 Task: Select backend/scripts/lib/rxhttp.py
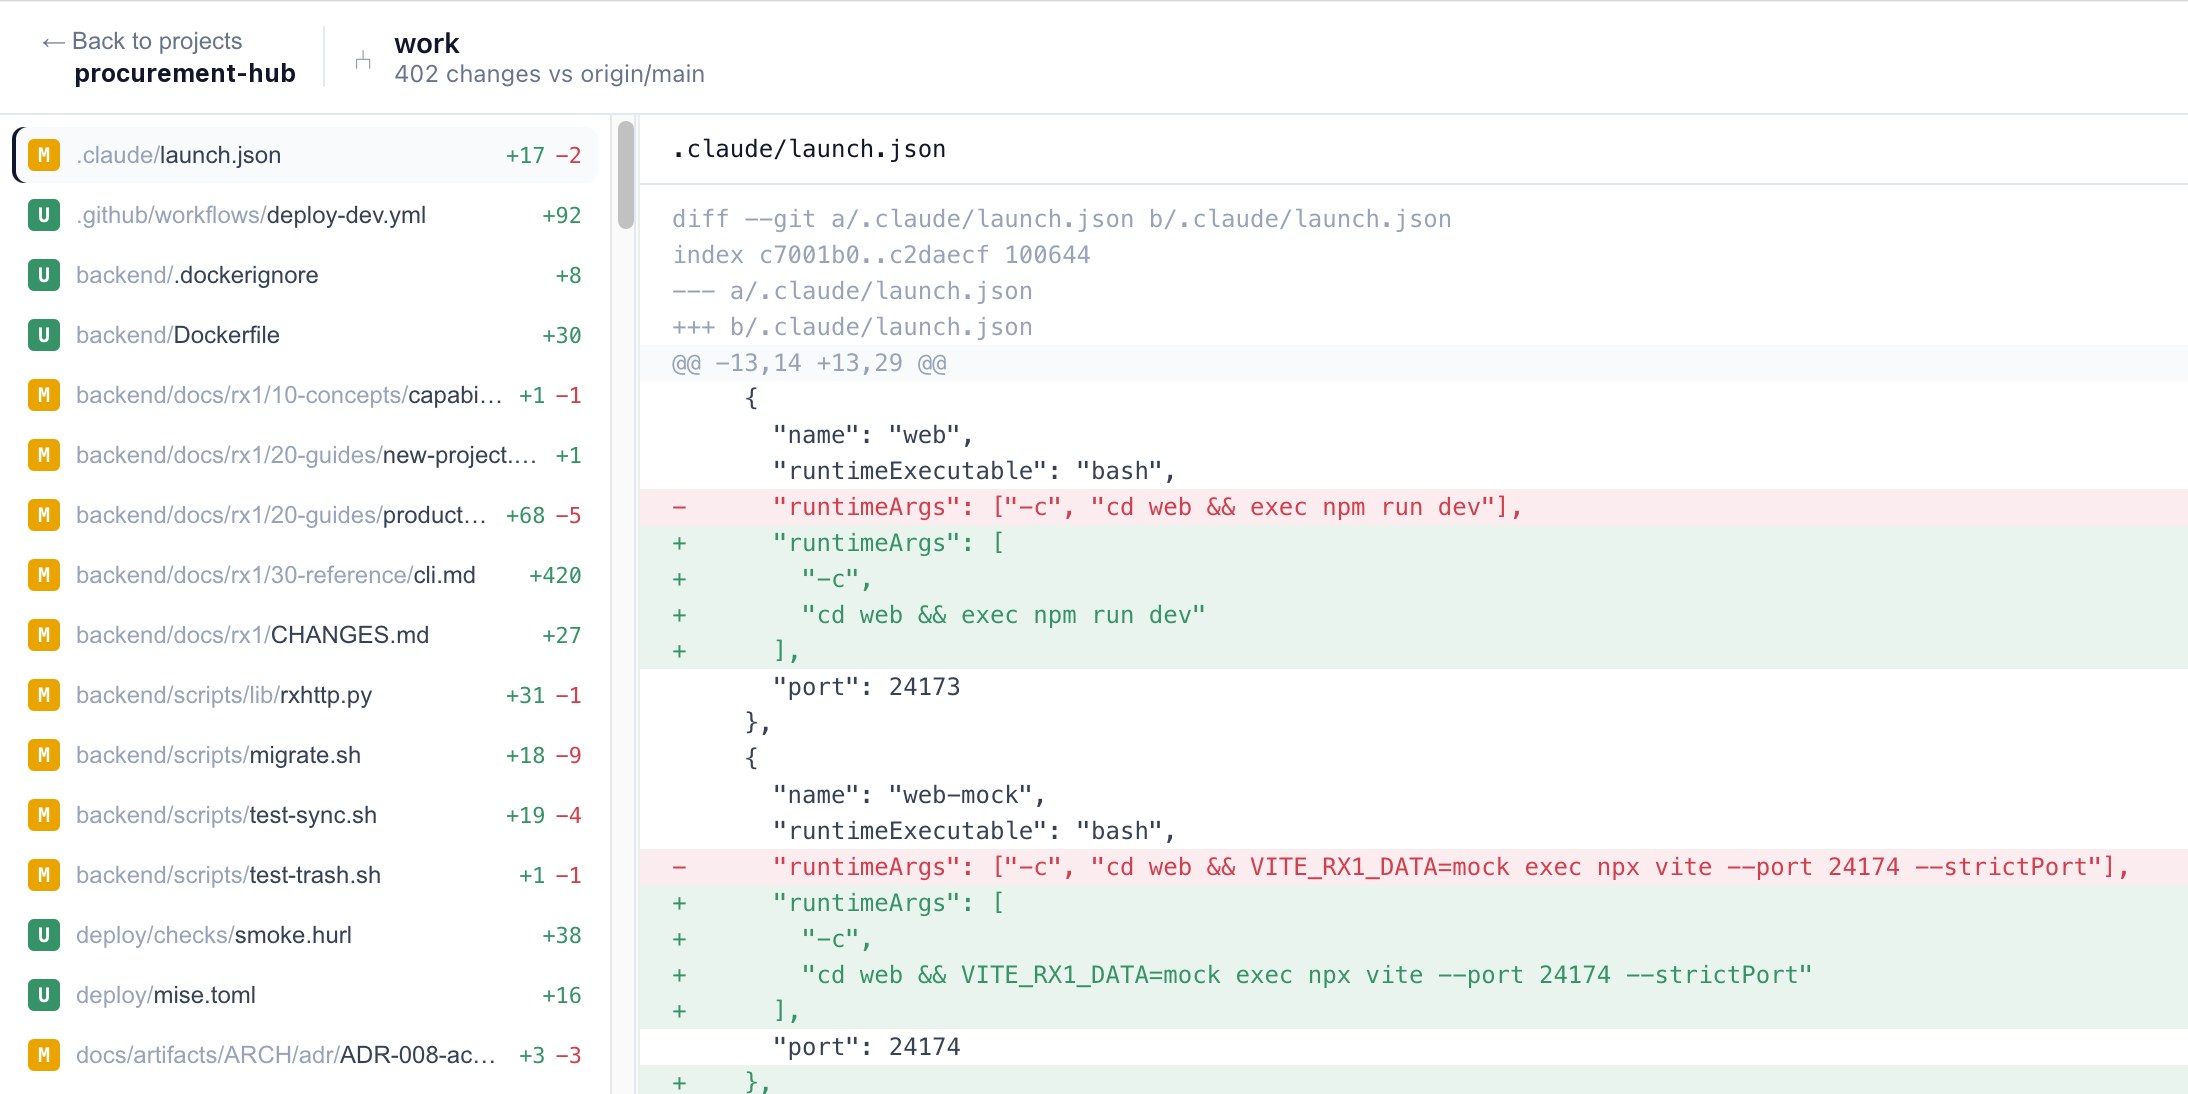(305, 695)
